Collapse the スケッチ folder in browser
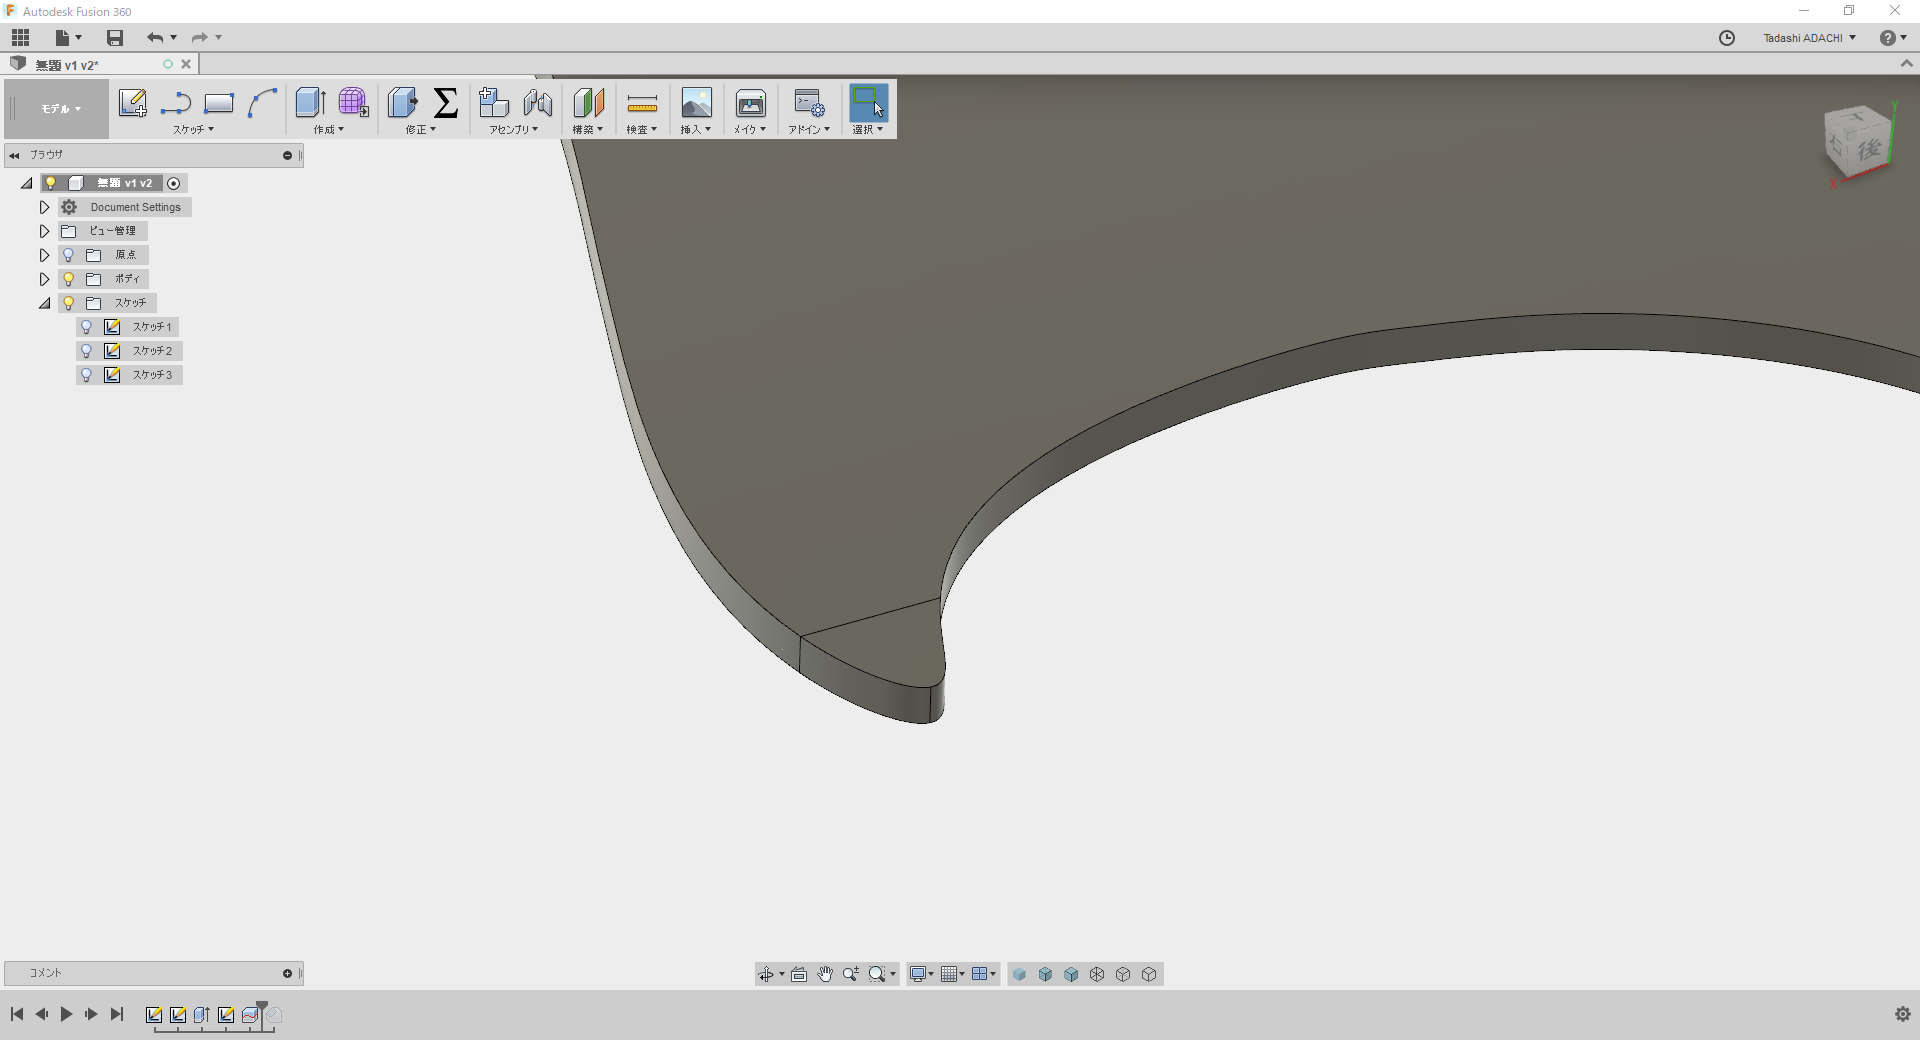This screenshot has height=1040, width=1920. coord(44,303)
